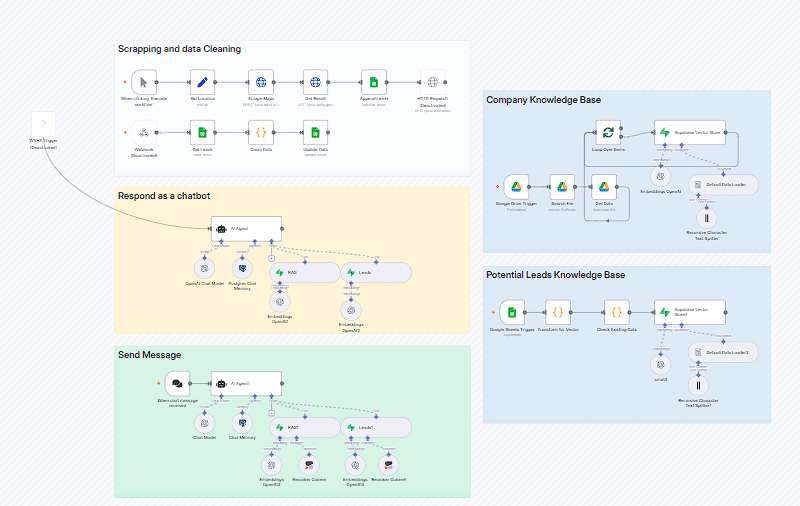Select the When chat message received trigger
The width and height of the screenshot is (800, 506).
pyautogui.click(x=177, y=384)
